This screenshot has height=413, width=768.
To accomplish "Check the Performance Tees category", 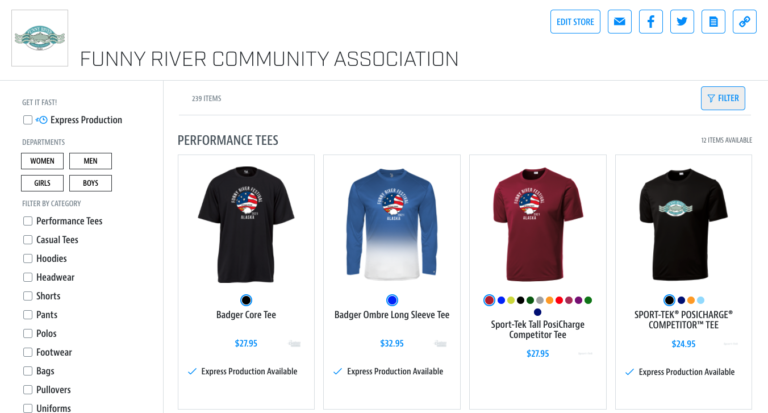I will (x=28, y=221).
